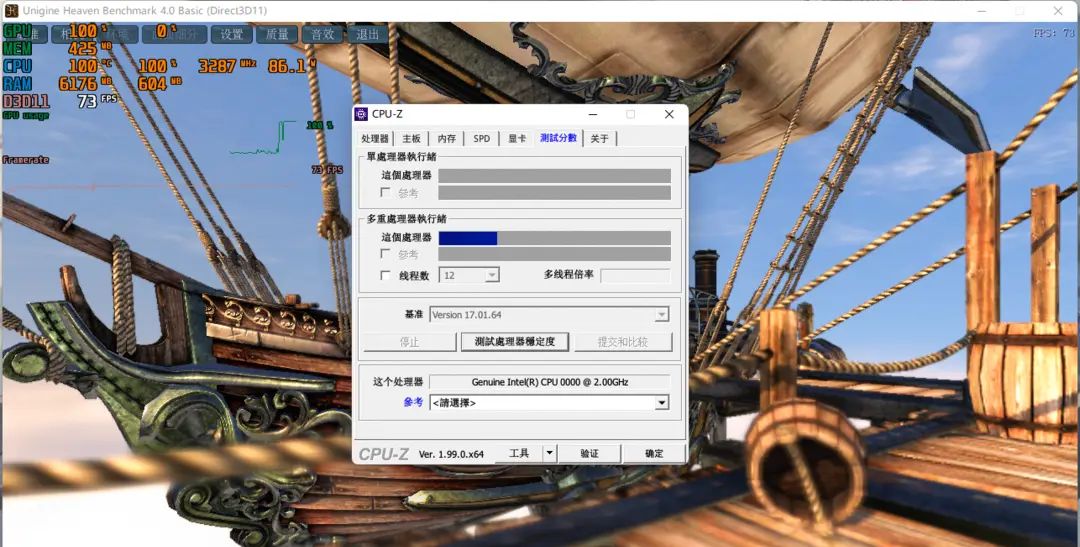Switch to the 显卡 tab
Image resolution: width=1080 pixels, height=547 pixels.
[x=517, y=138]
